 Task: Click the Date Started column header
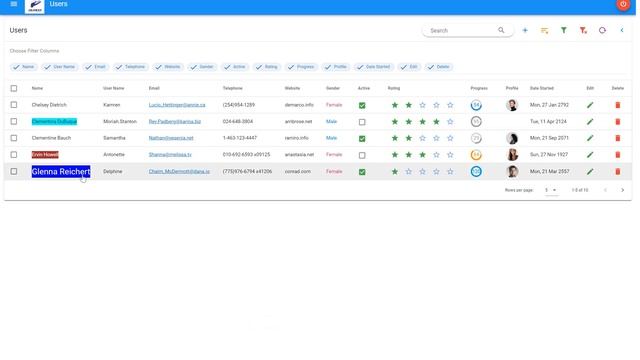pos(542,89)
